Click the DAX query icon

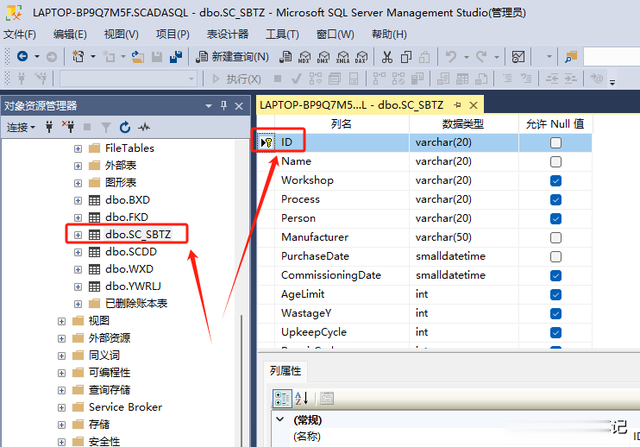tap(361, 57)
